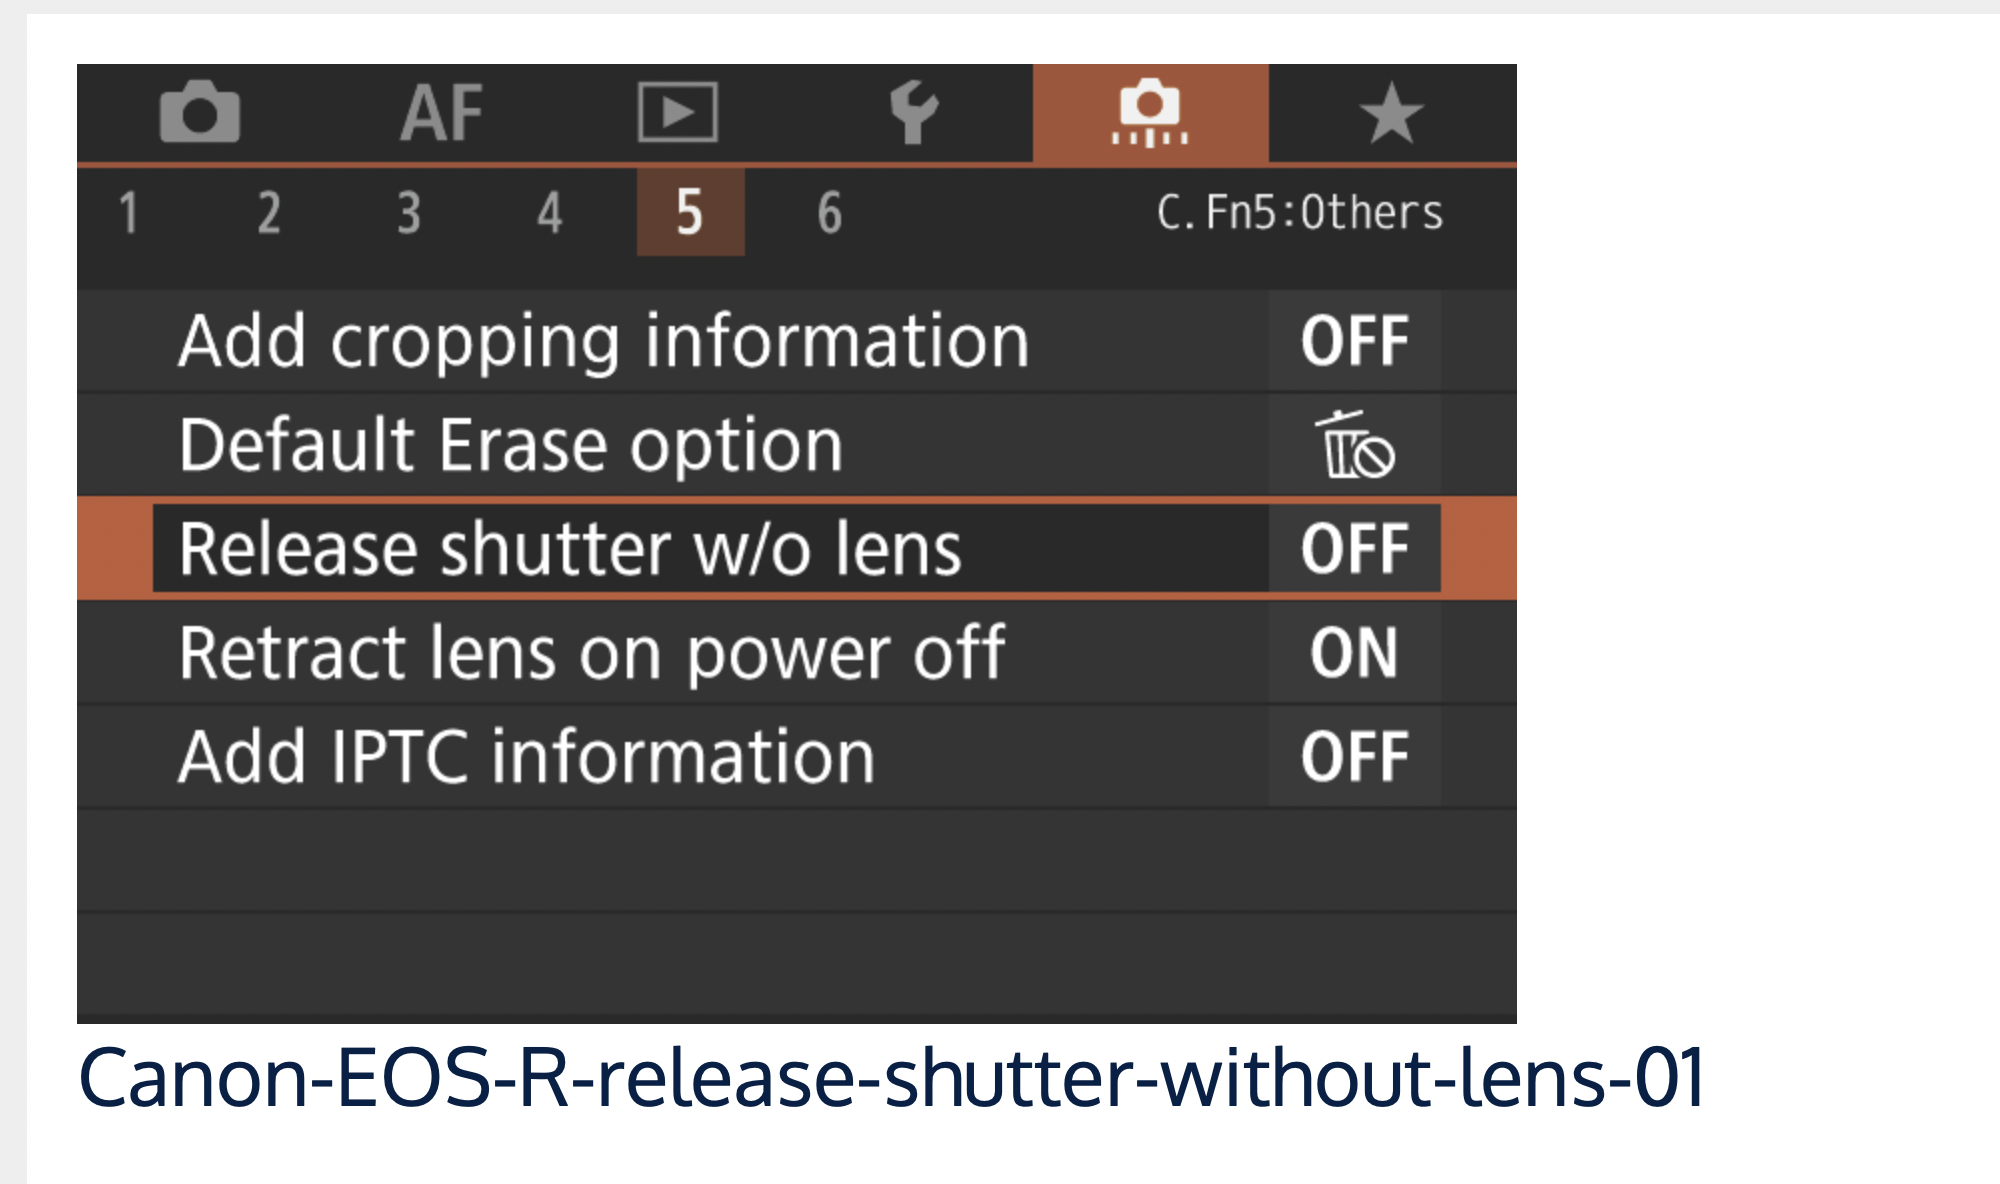Select the highlighted page 5 tab

click(x=690, y=213)
